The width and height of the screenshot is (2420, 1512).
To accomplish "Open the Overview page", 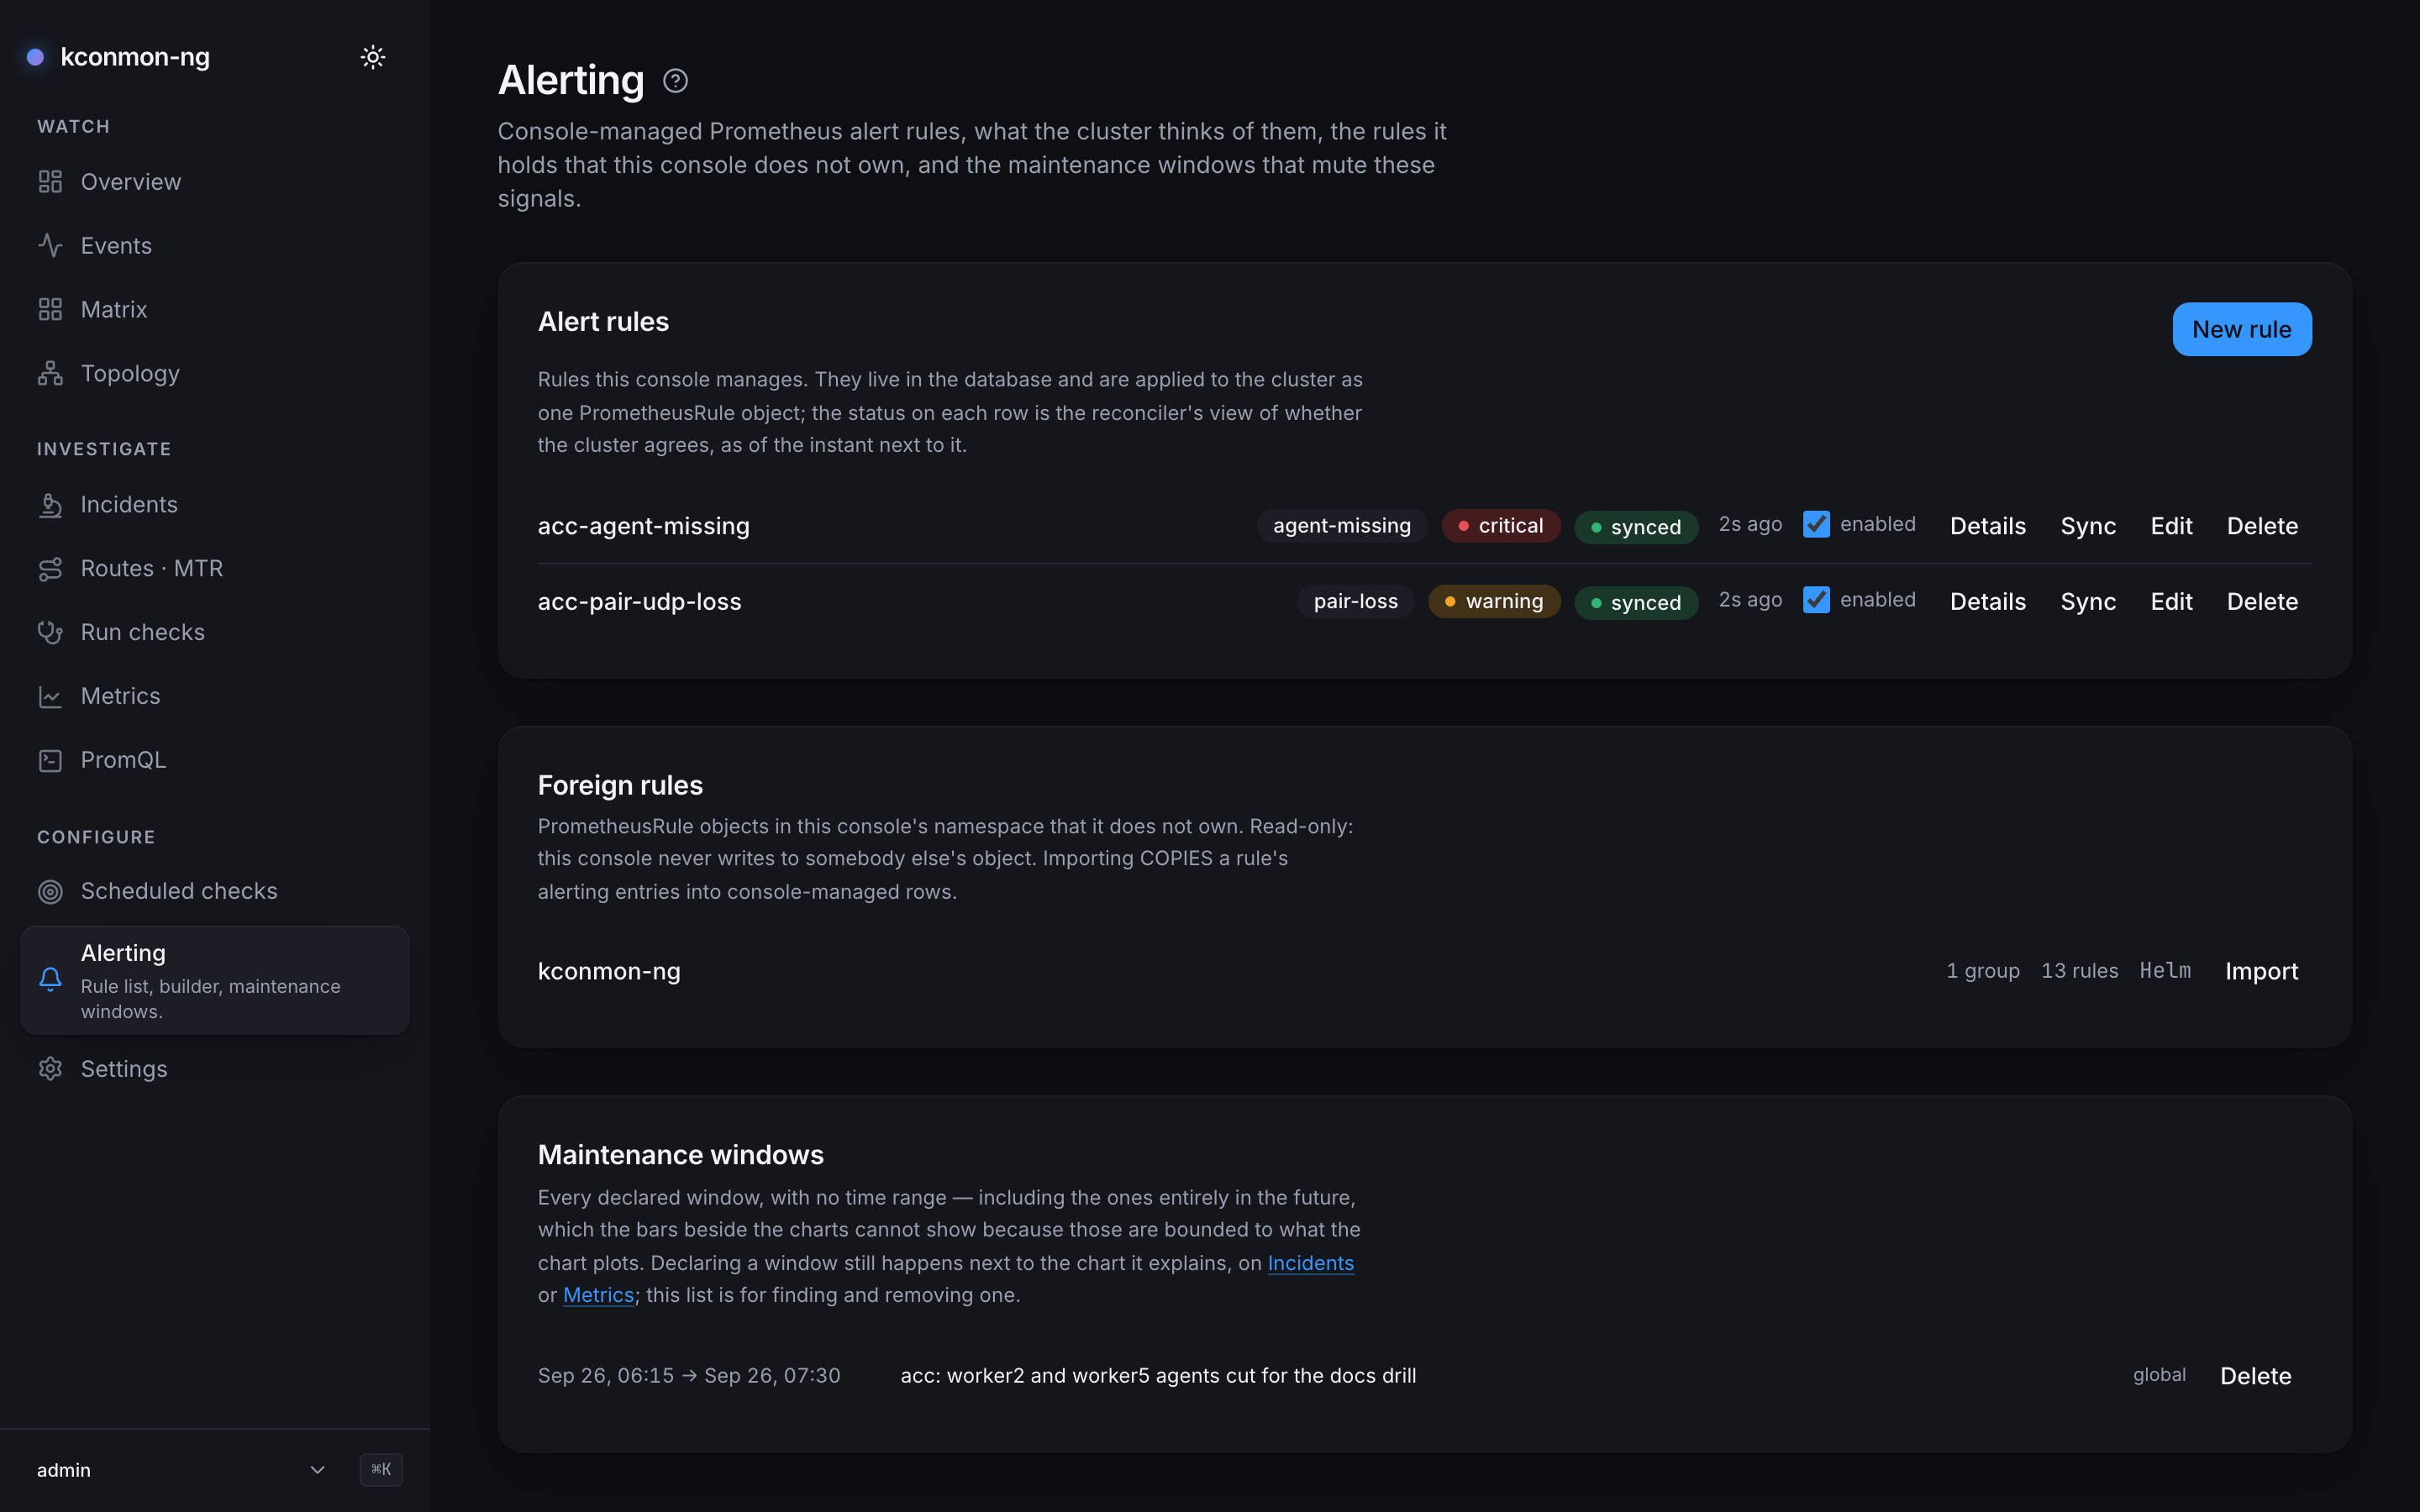I will tap(214, 182).
